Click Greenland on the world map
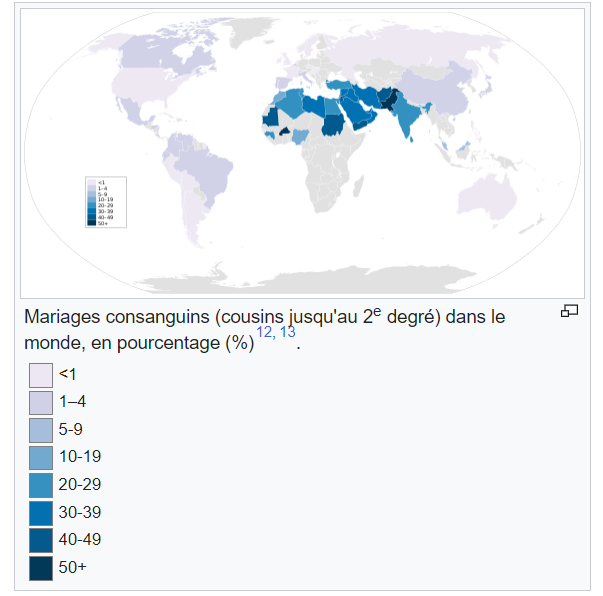This screenshot has width=603, height=596. click(248, 31)
